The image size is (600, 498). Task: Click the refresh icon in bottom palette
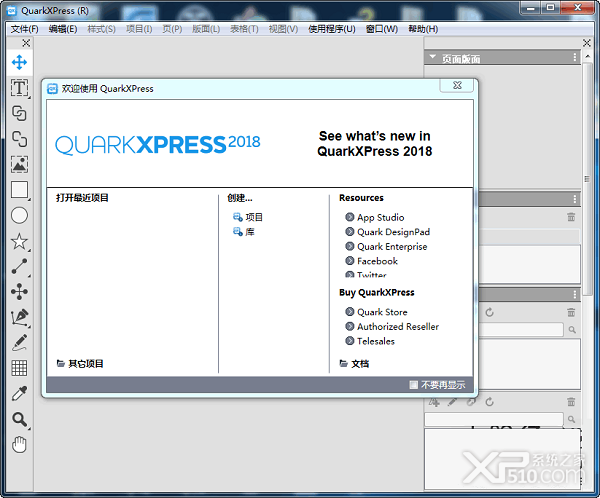pyautogui.click(x=489, y=402)
